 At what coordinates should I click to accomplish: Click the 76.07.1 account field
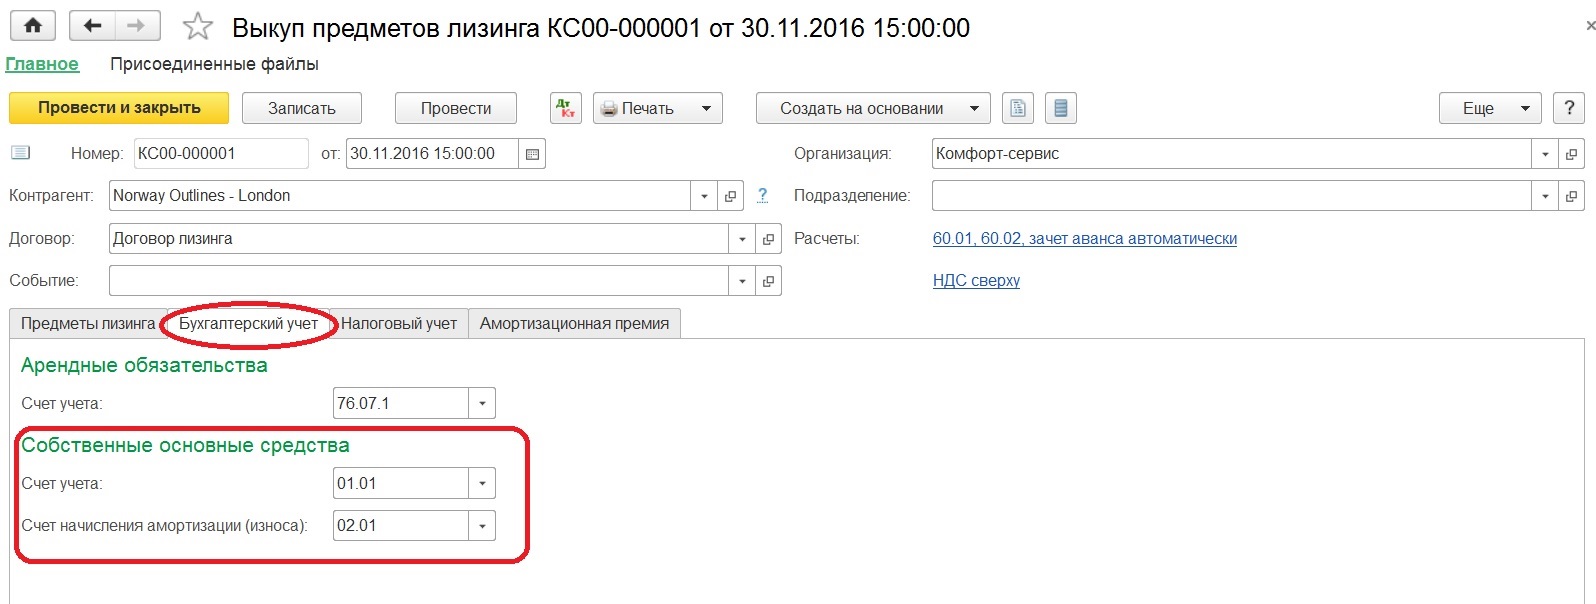click(400, 404)
